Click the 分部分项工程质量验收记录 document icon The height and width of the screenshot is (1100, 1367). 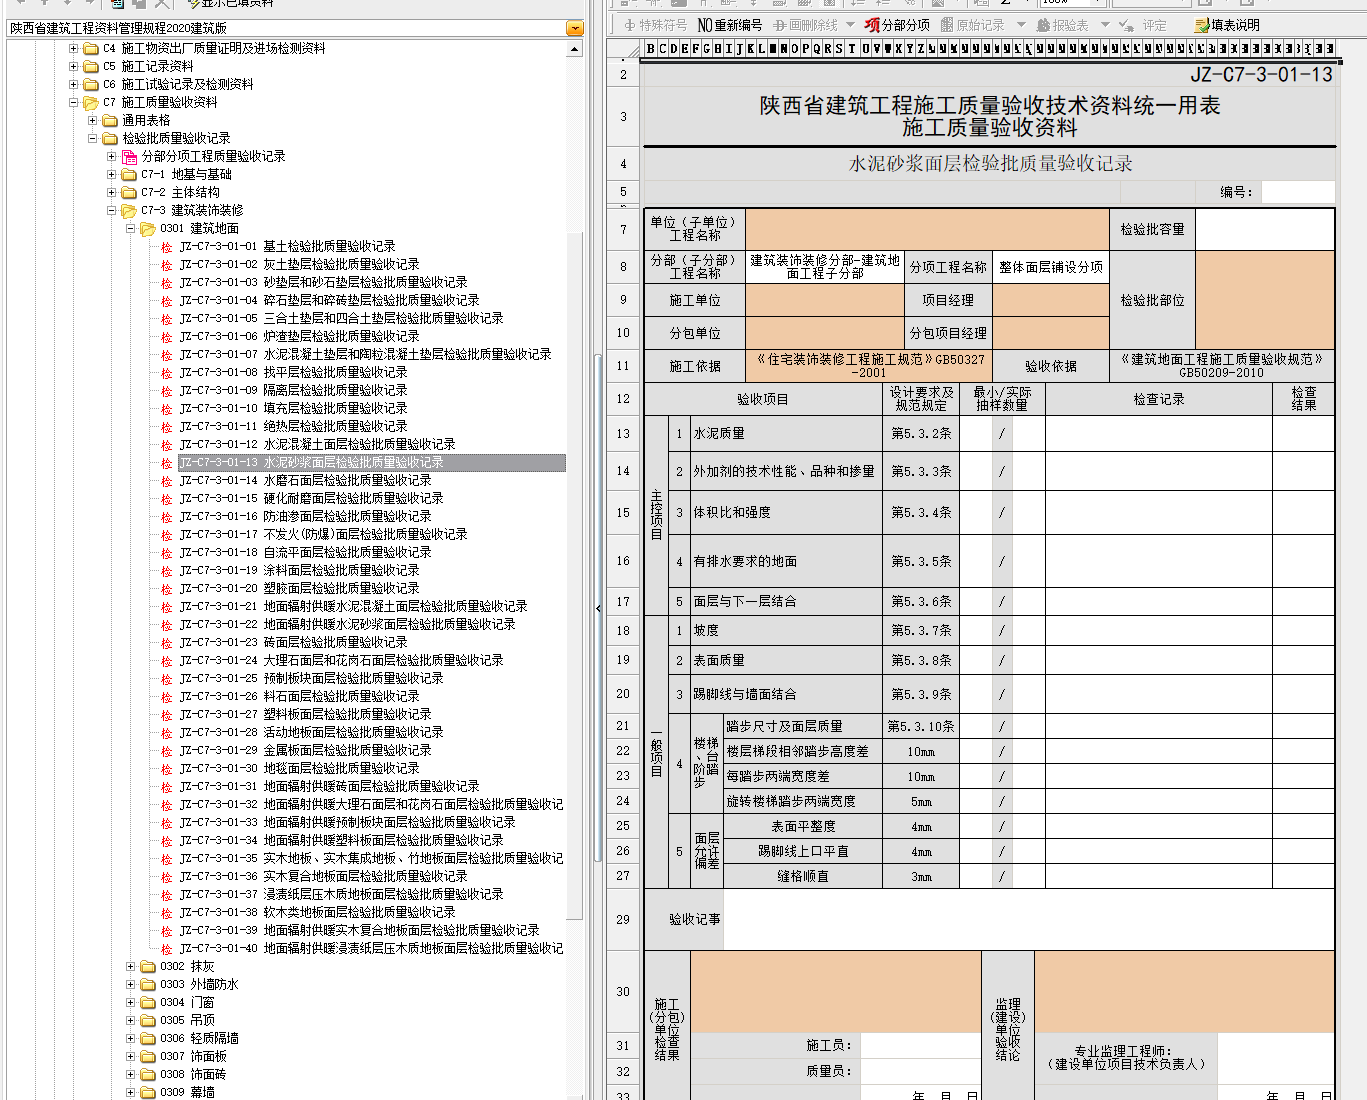click(129, 157)
